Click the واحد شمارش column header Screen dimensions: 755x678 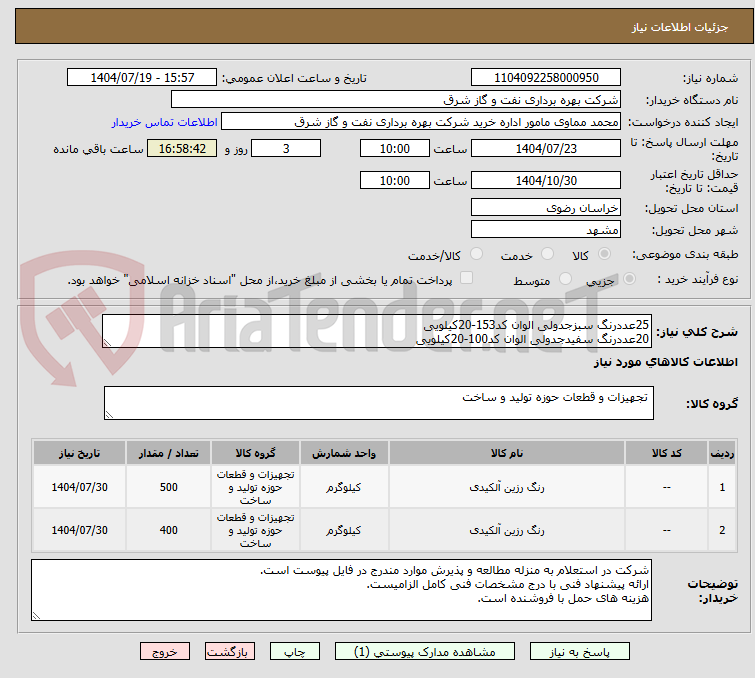(x=344, y=453)
